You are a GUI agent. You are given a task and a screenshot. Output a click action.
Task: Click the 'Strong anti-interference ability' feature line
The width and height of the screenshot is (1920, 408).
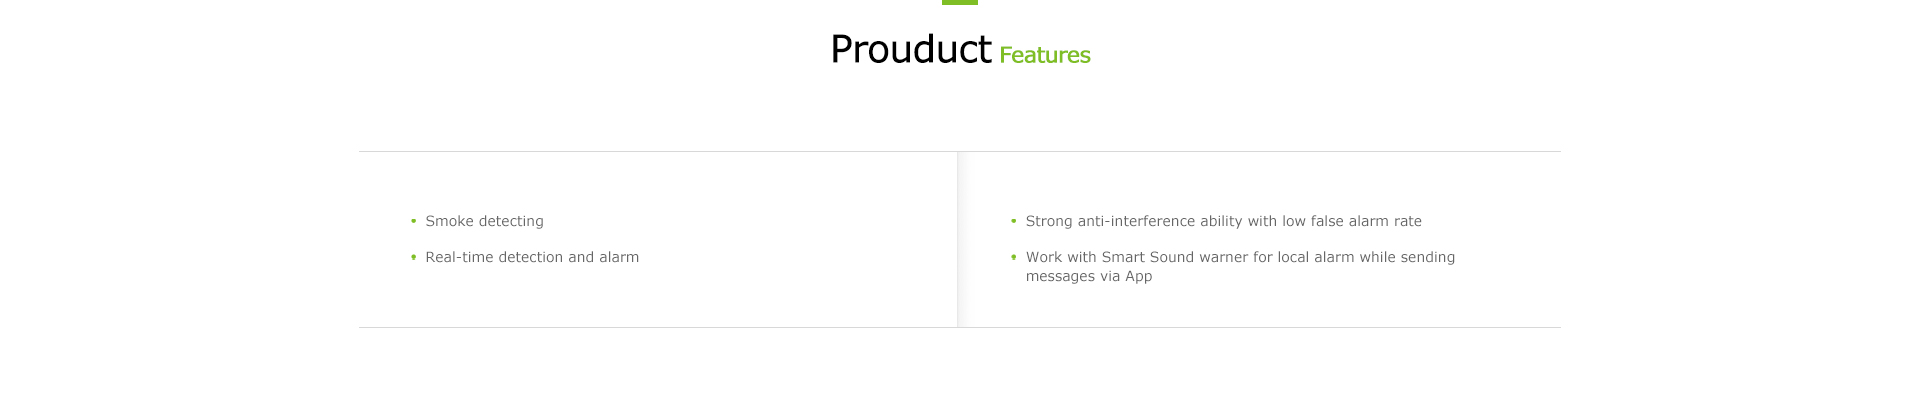tap(1224, 221)
